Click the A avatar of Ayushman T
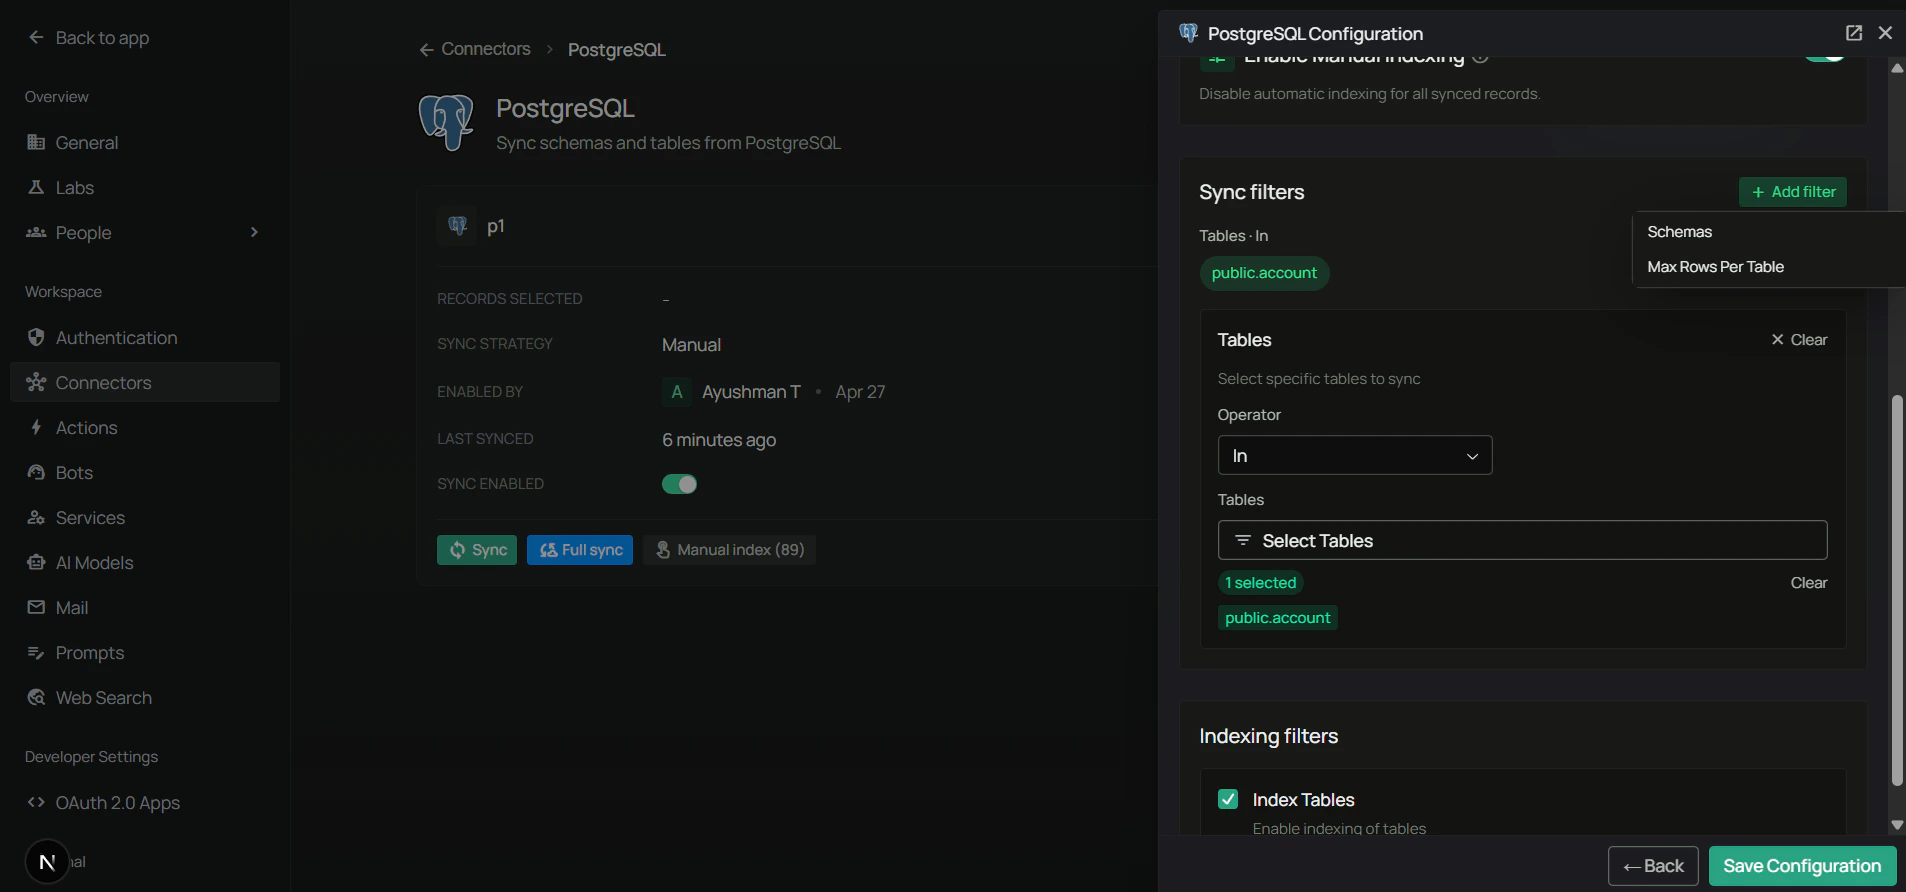This screenshot has height=892, width=1906. [x=677, y=392]
